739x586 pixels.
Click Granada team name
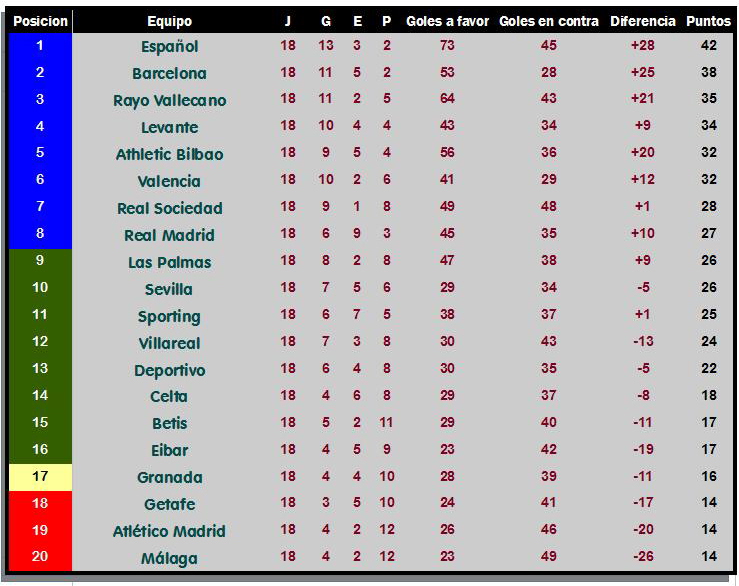pyautogui.click(x=170, y=477)
